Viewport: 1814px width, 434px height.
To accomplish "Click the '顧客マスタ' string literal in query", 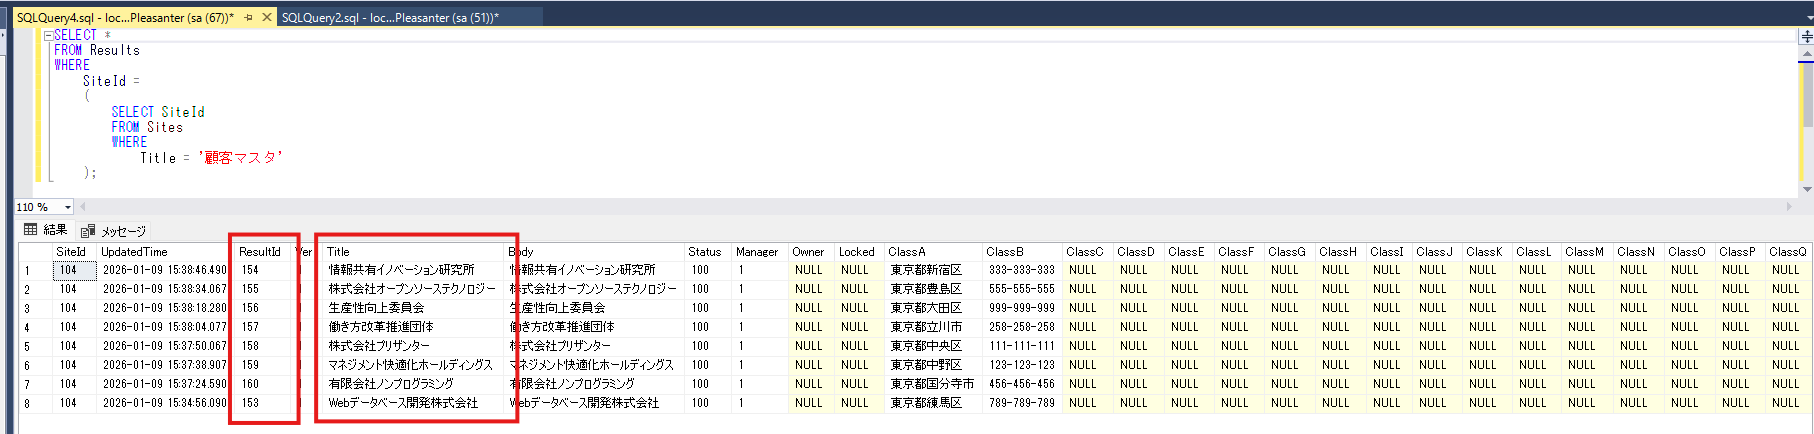I will point(240,158).
